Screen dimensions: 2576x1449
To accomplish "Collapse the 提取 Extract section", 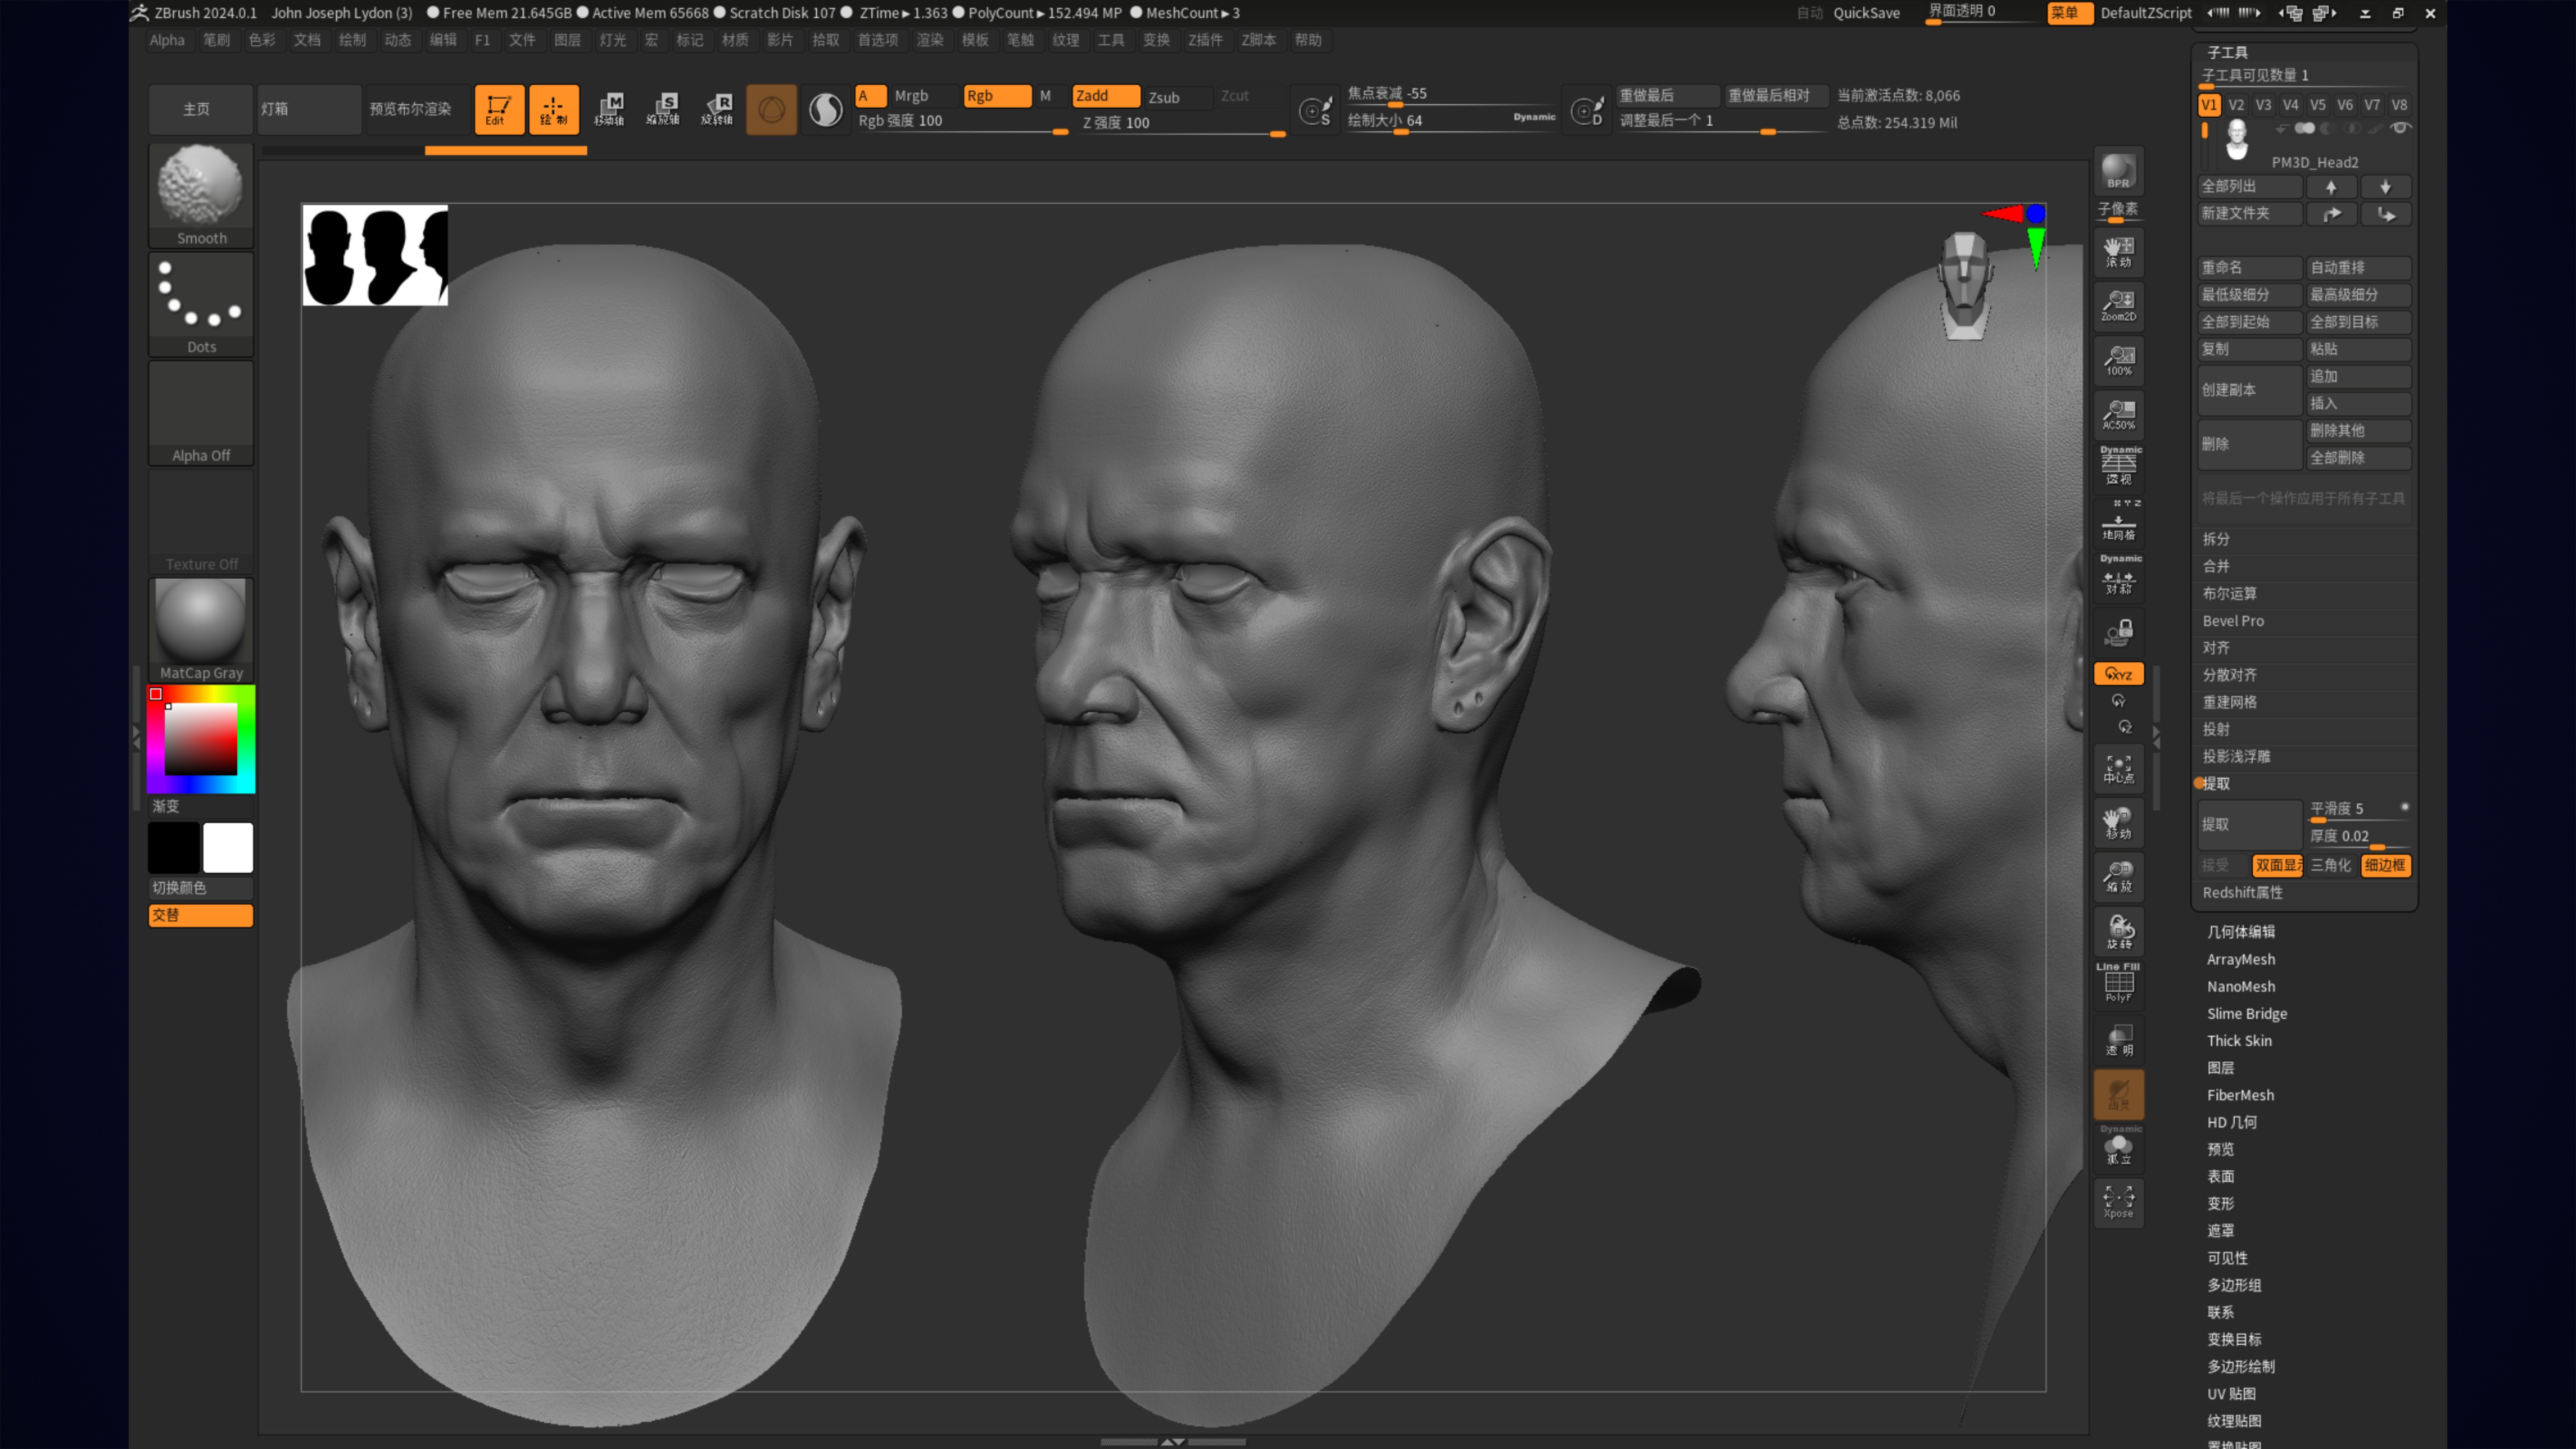I will 2216,784.
